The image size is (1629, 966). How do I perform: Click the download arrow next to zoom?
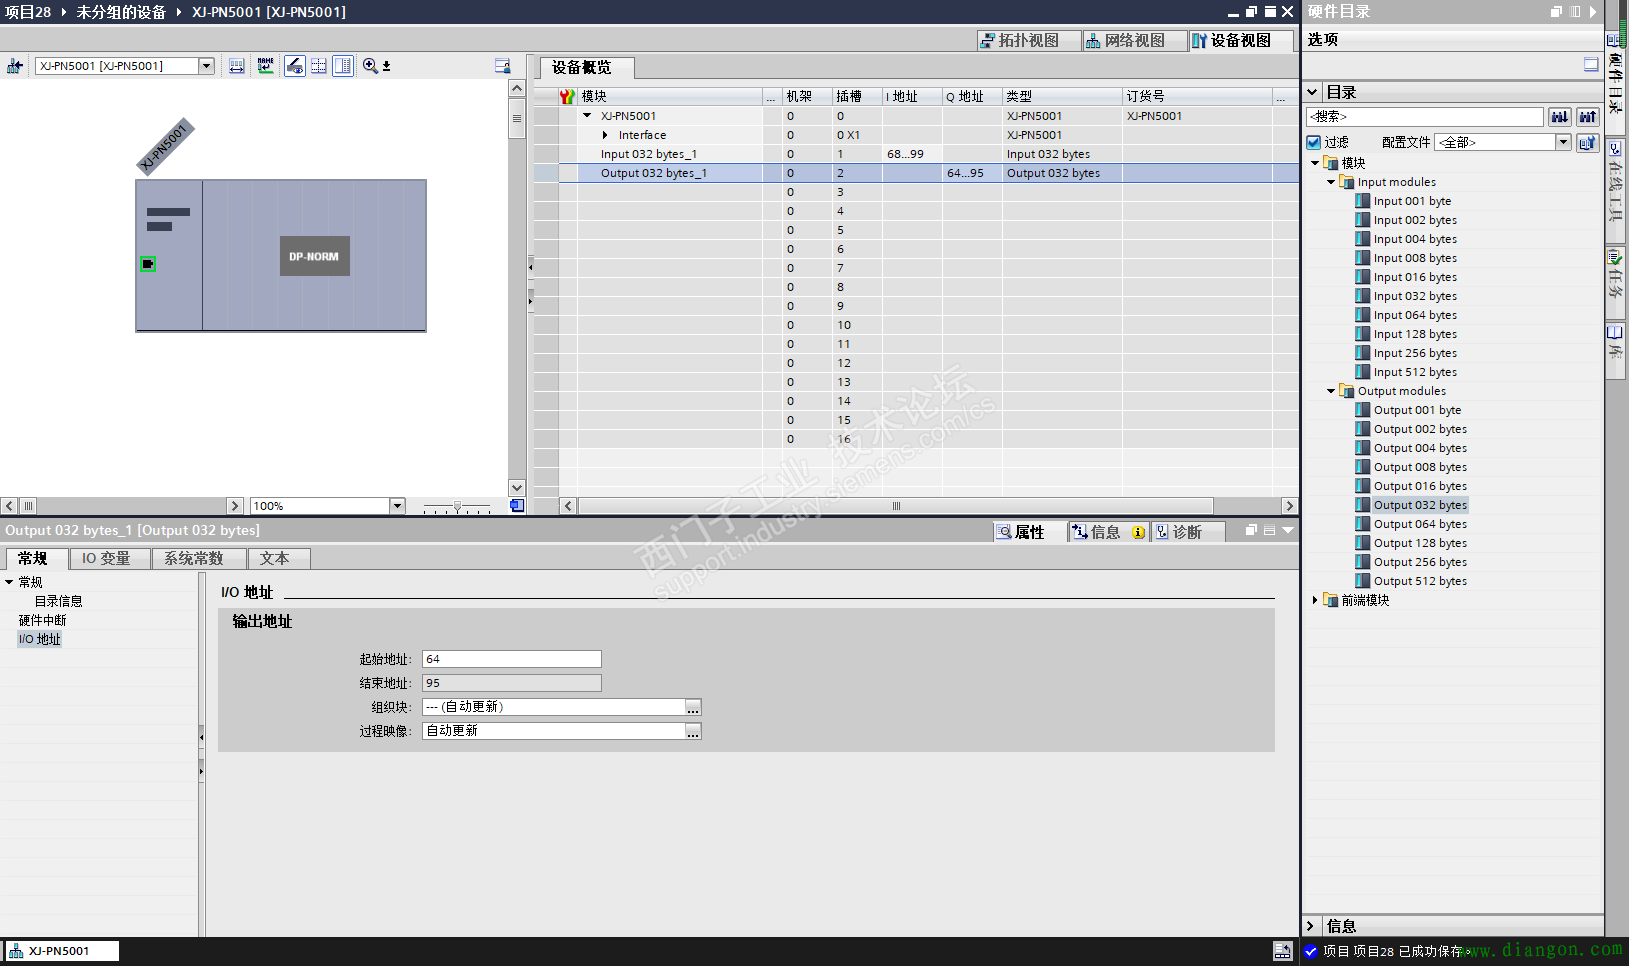[387, 66]
